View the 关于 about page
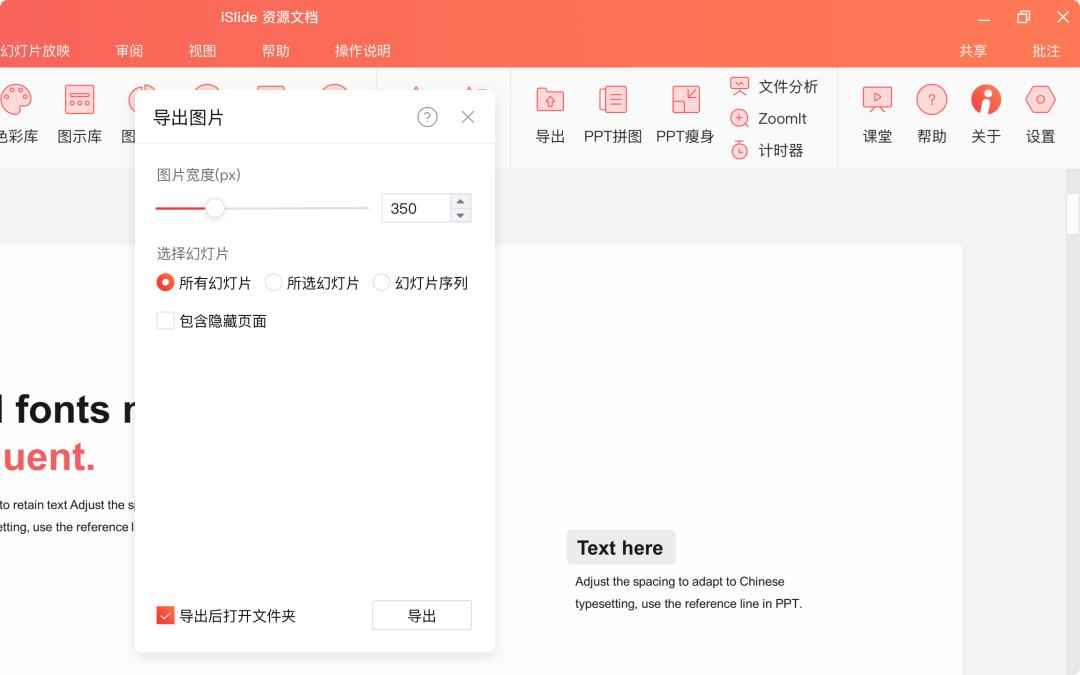This screenshot has height=675, width=1080. [x=986, y=113]
